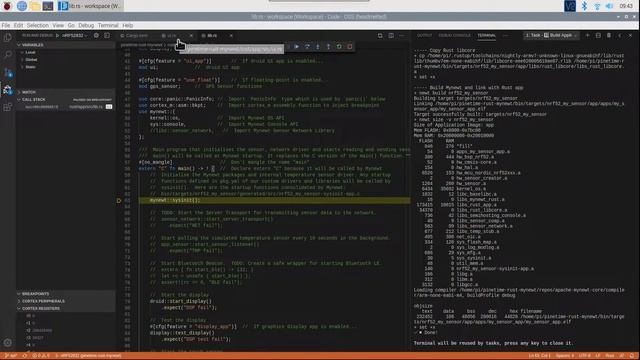Open the Search view in activity bar
This screenshot has width=640, height=360.
[8, 55]
